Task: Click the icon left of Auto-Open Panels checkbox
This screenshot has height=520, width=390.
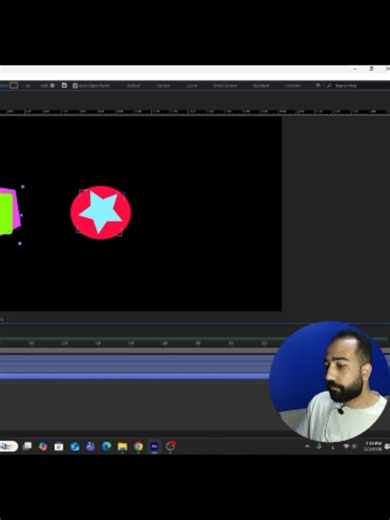Action: [x=64, y=86]
